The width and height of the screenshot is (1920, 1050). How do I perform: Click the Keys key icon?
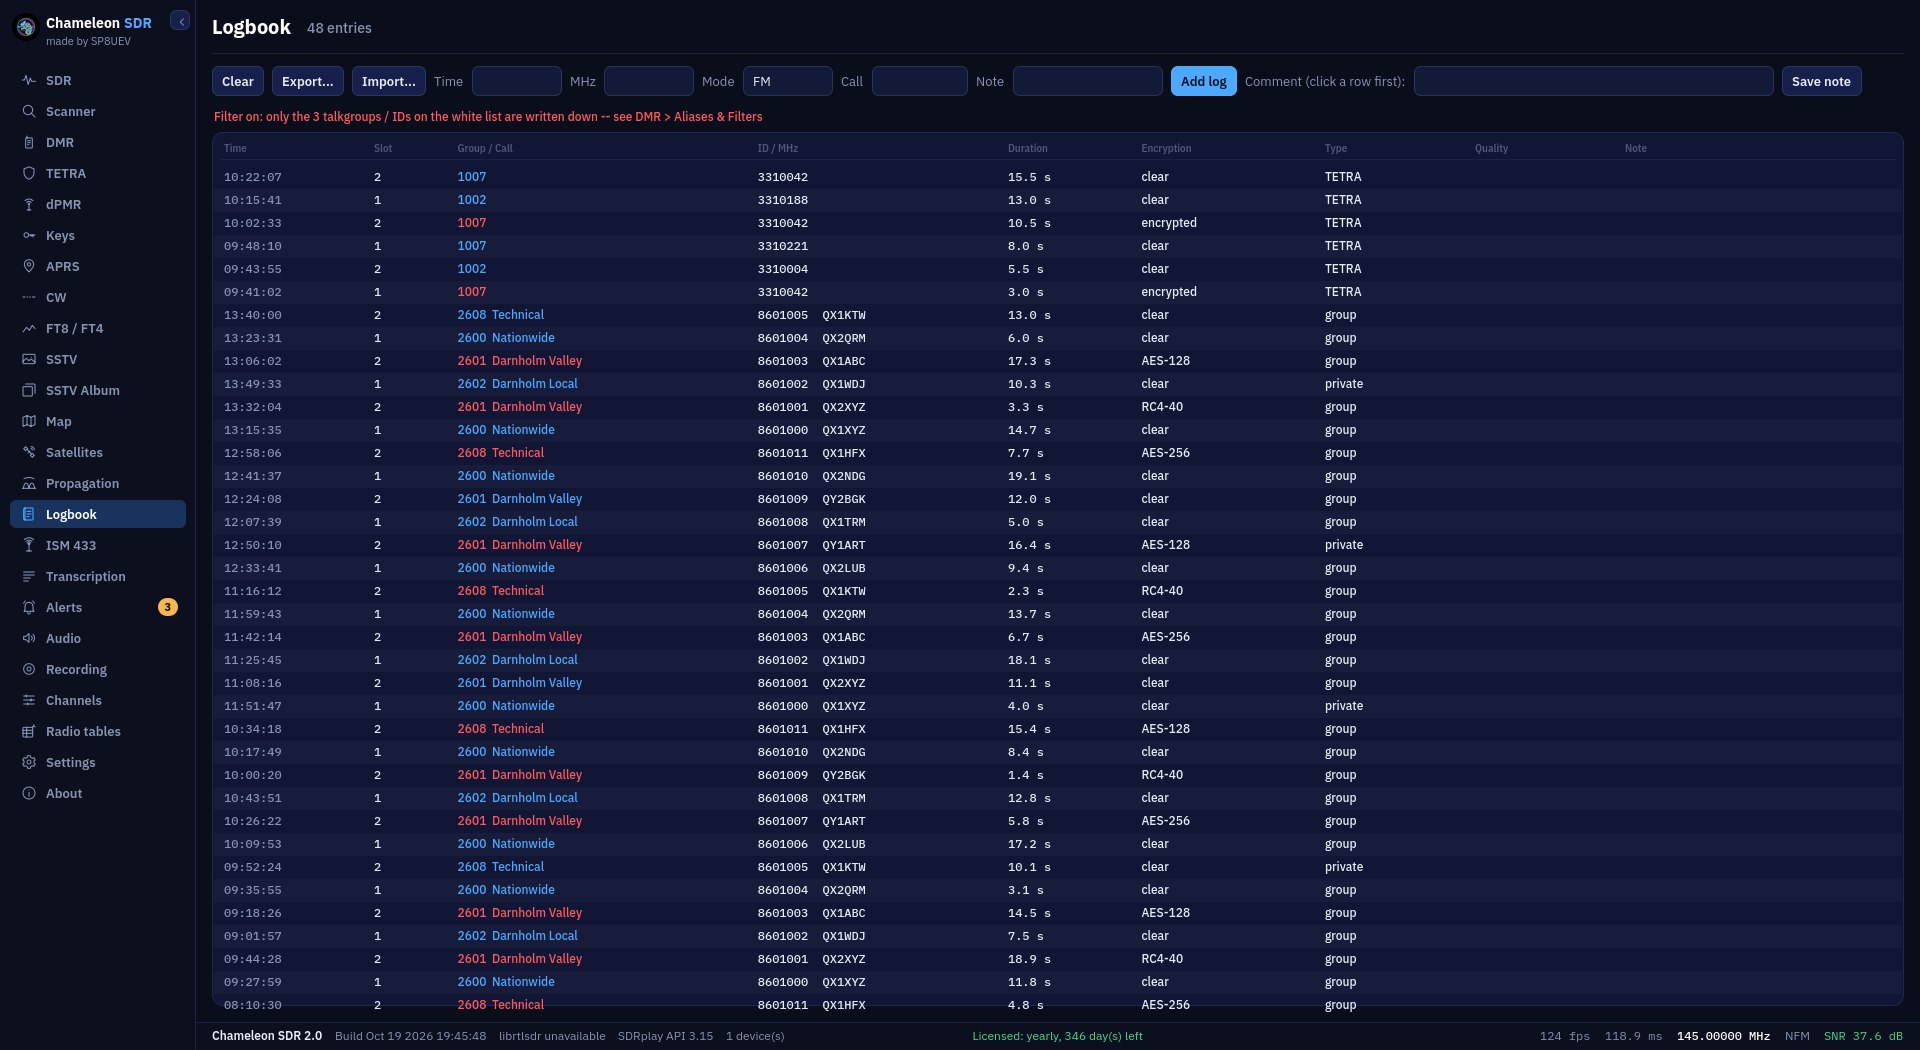(x=29, y=235)
